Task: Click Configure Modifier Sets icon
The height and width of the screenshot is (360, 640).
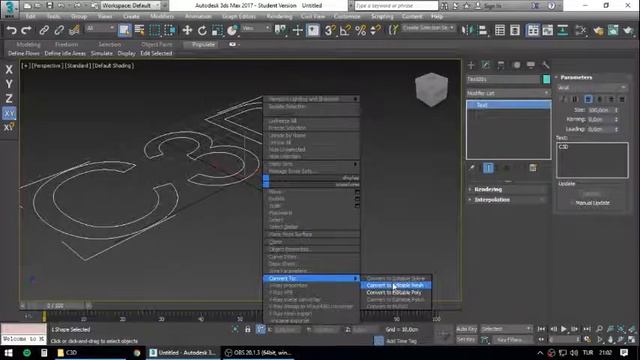Action: tap(533, 168)
